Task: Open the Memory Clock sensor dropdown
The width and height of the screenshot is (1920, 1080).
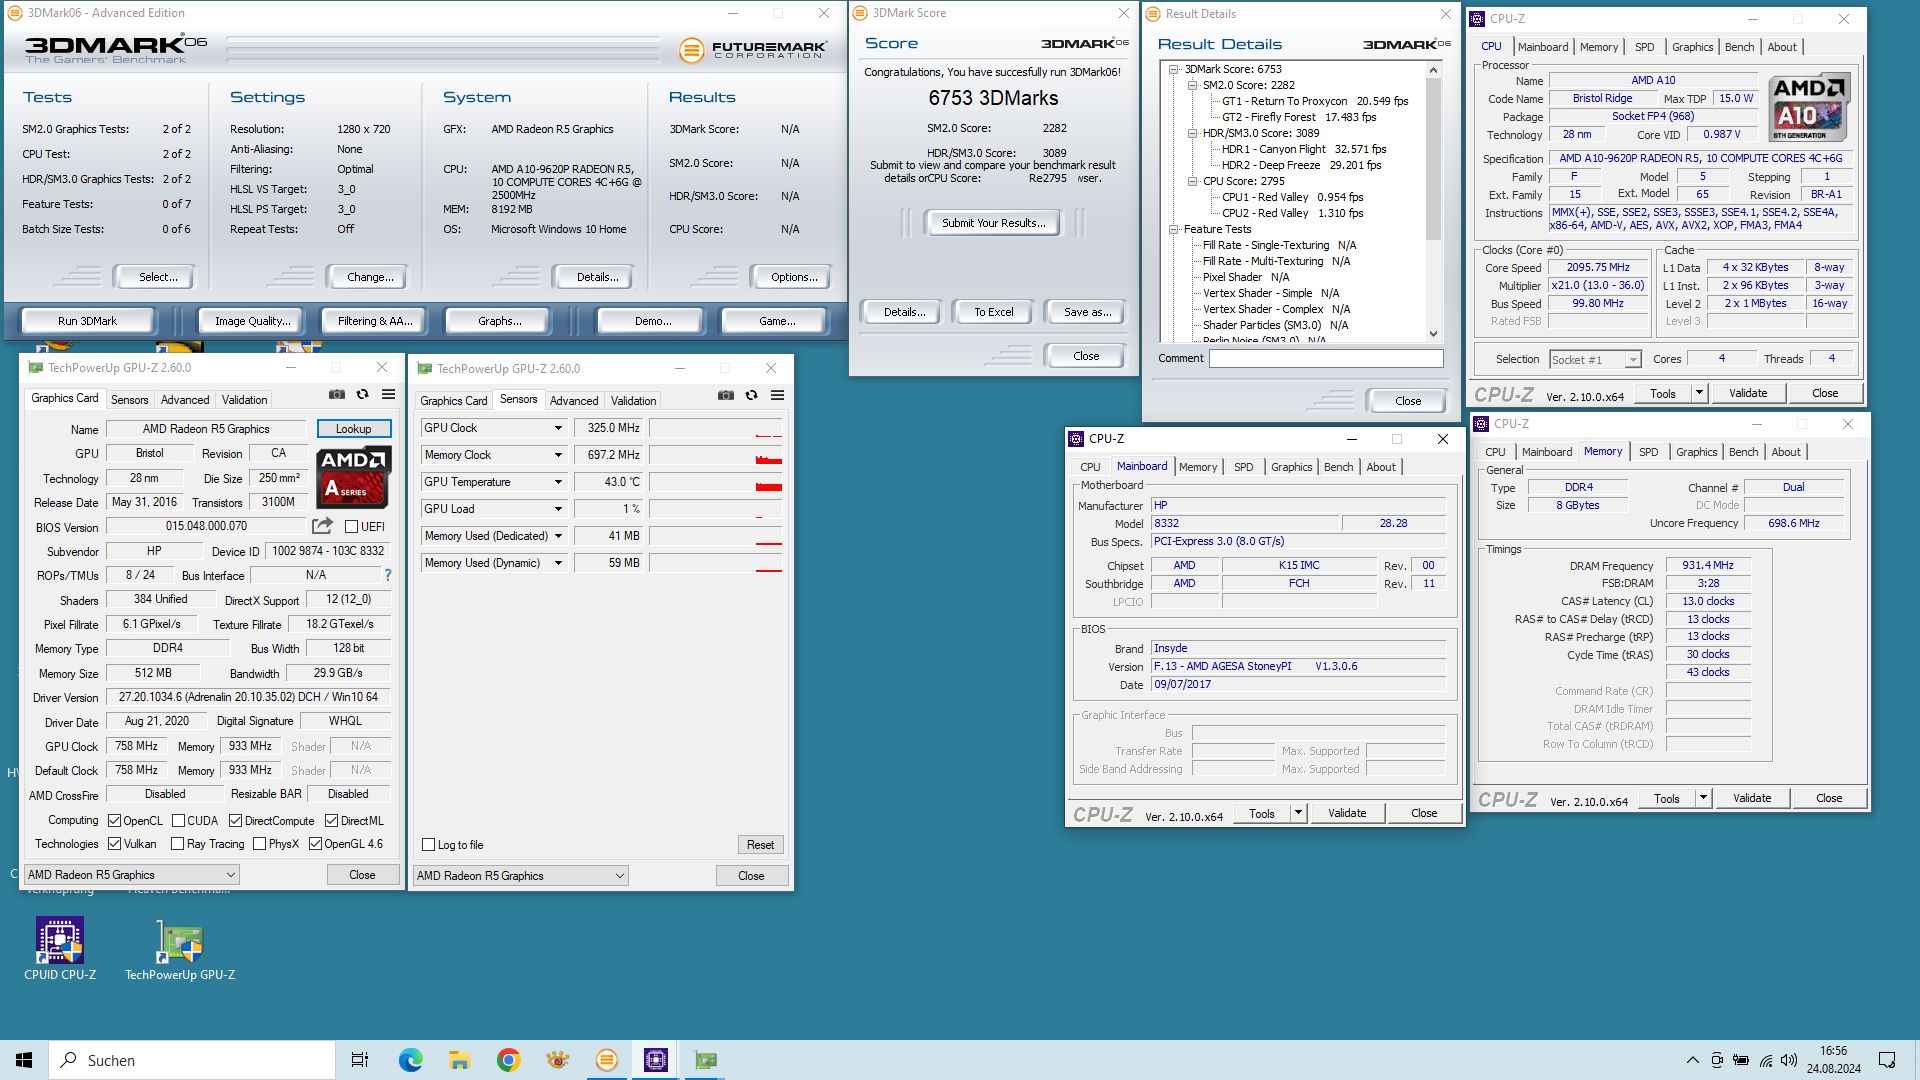Action: click(x=558, y=455)
